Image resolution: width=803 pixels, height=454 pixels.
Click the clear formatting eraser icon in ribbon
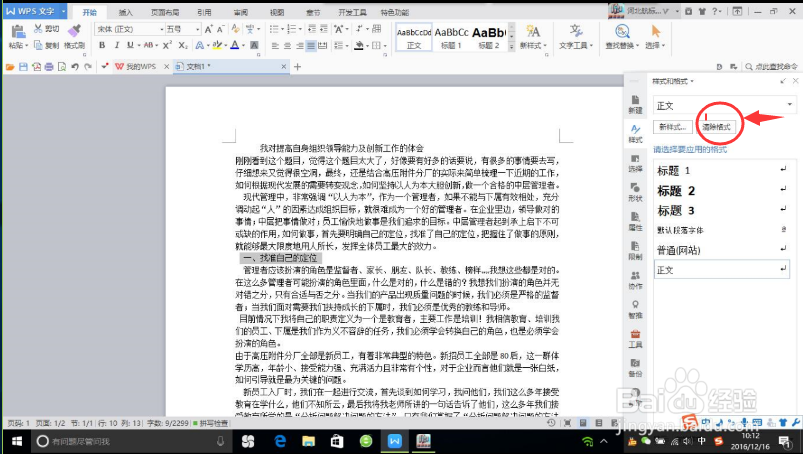[x=235, y=29]
